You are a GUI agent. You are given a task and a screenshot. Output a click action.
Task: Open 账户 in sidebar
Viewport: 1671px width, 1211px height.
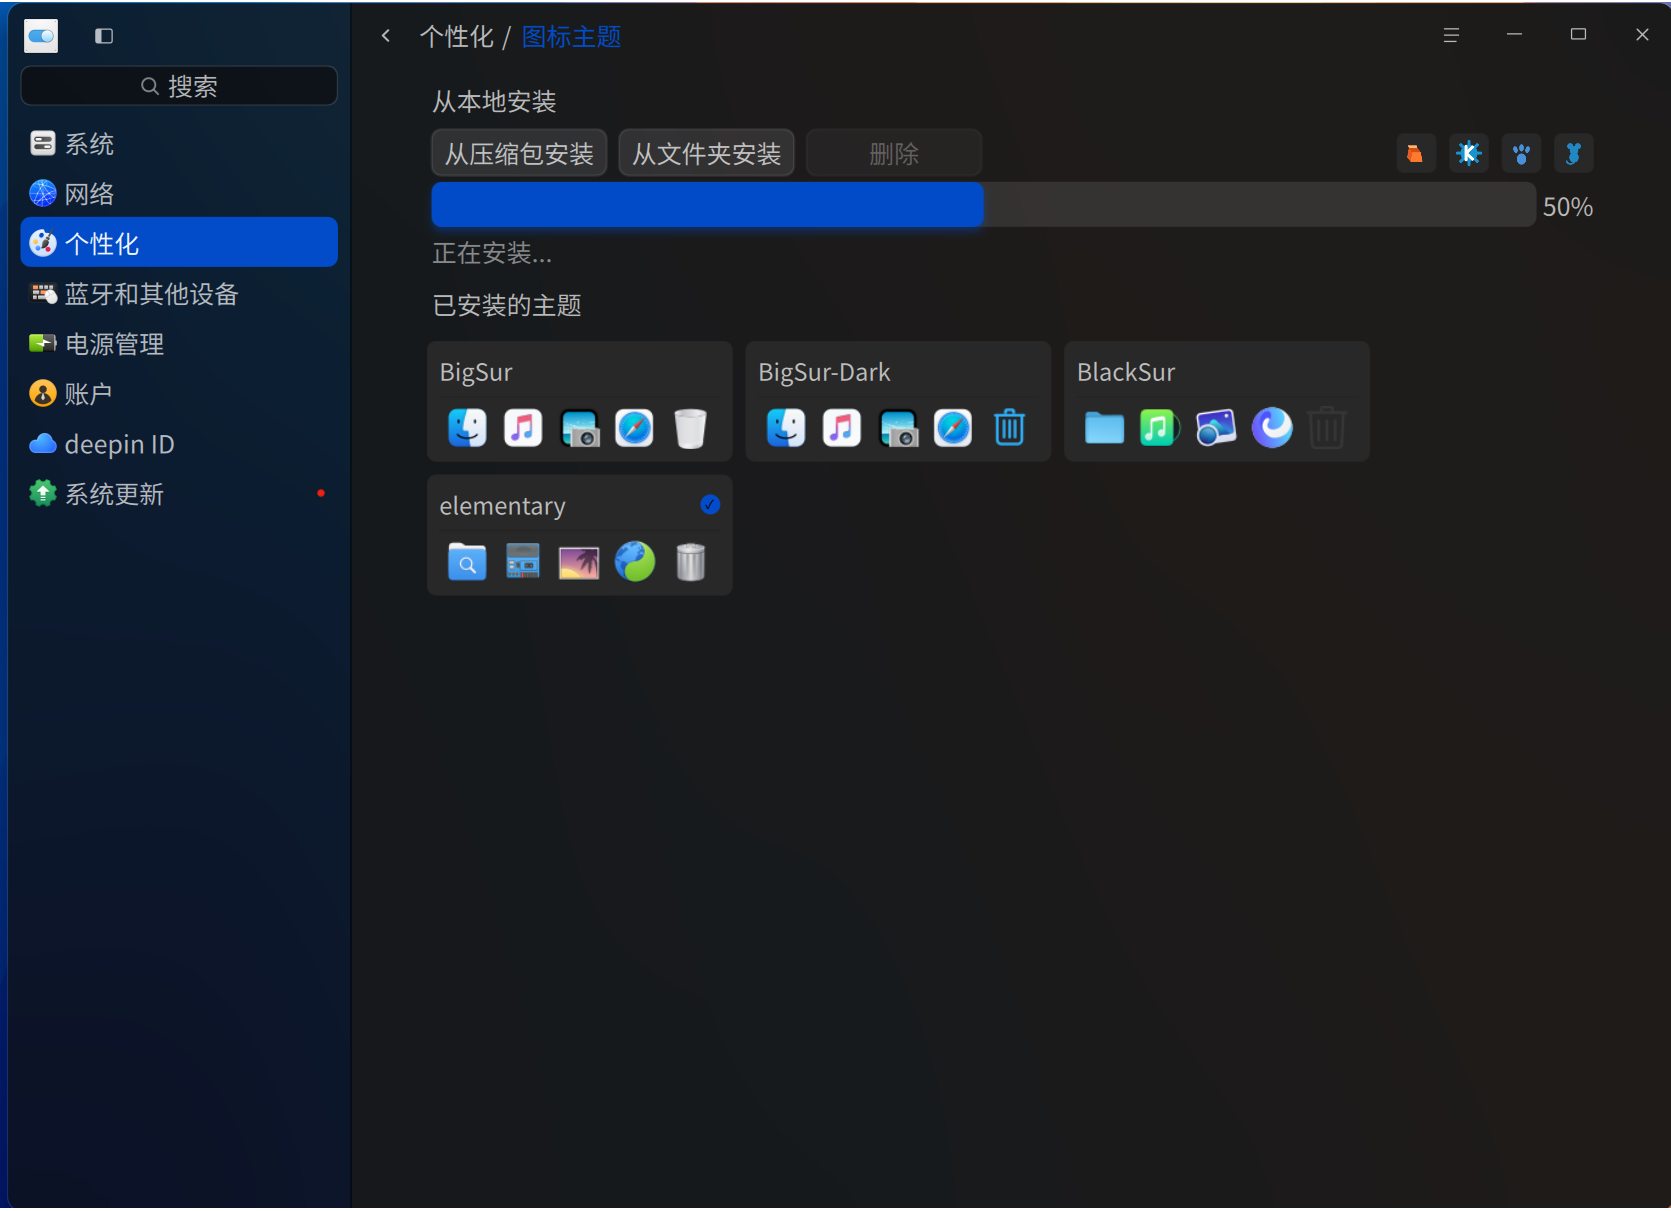click(x=179, y=394)
